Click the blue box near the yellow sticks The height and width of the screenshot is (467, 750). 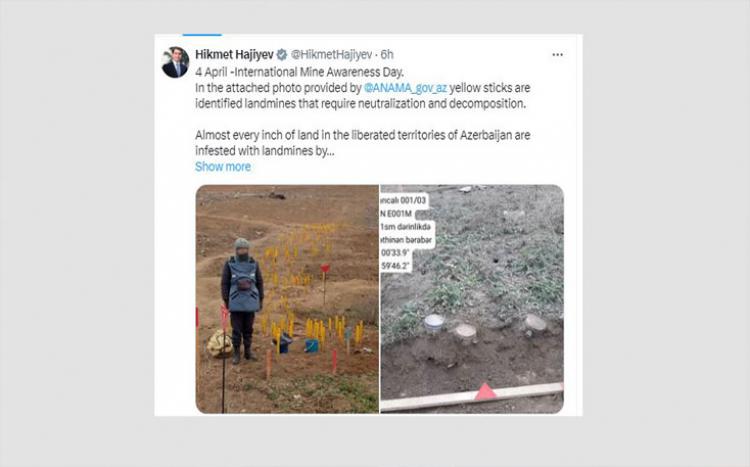pyautogui.click(x=311, y=345)
